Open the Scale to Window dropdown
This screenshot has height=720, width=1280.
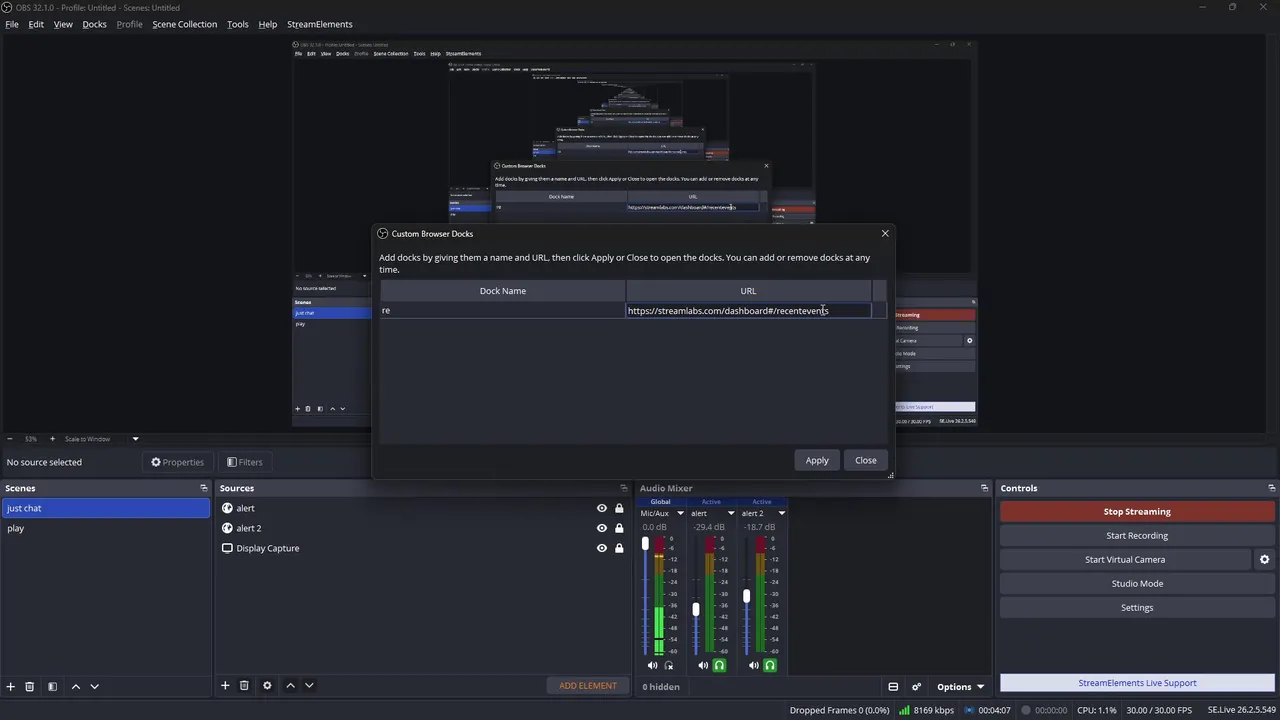[135, 439]
